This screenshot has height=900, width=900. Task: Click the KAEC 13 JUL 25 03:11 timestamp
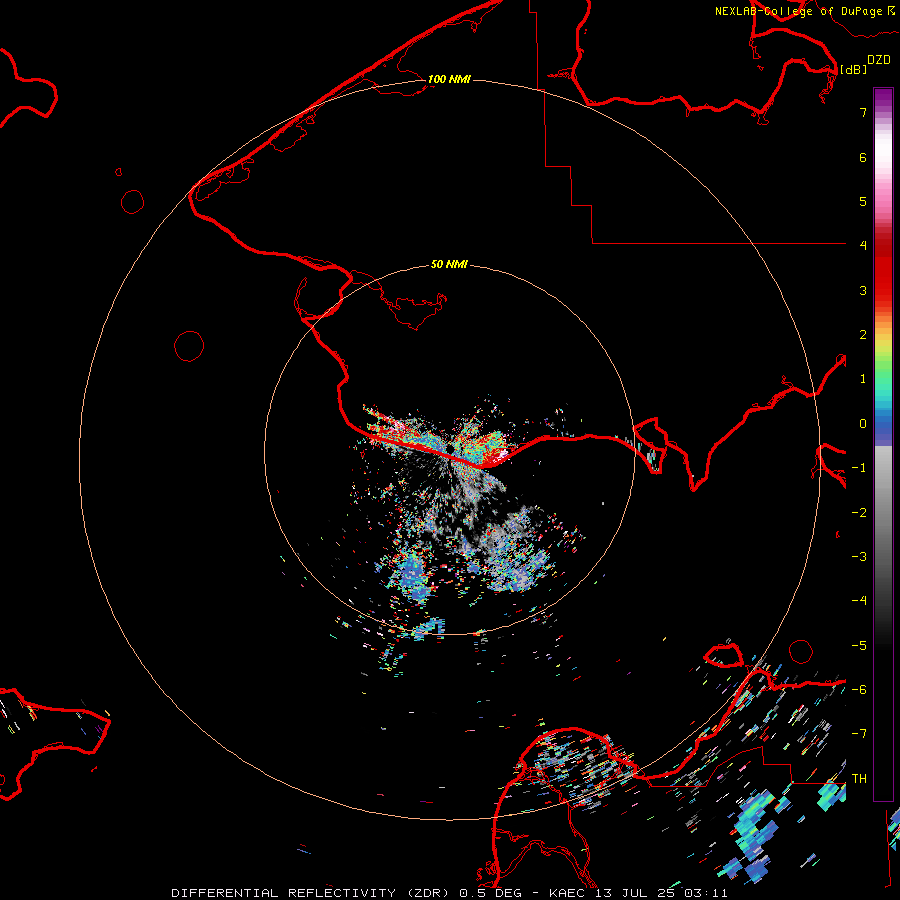[638, 893]
